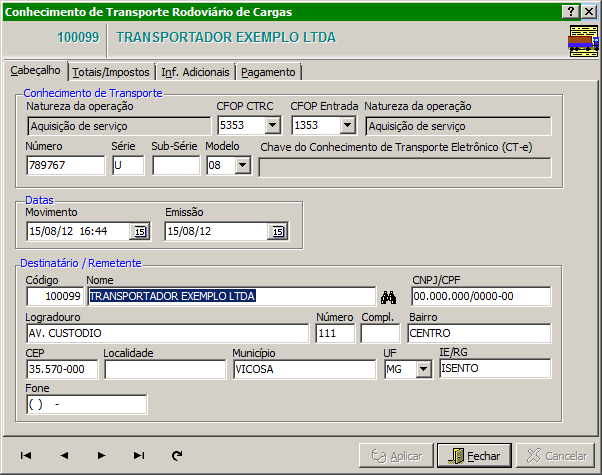Expand the CFOP CTRC dropdown
The height and width of the screenshot is (475, 602).
(x=273, y=126)
